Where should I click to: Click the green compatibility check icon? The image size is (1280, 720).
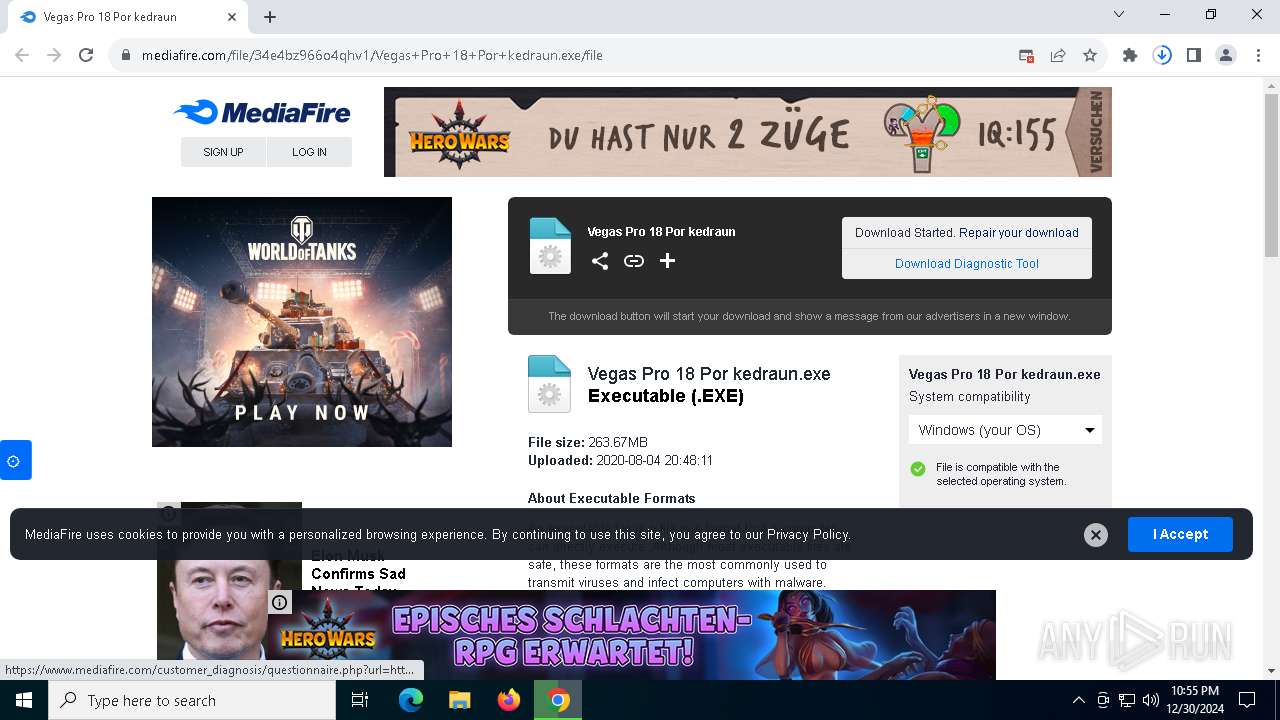coord(918,469)
